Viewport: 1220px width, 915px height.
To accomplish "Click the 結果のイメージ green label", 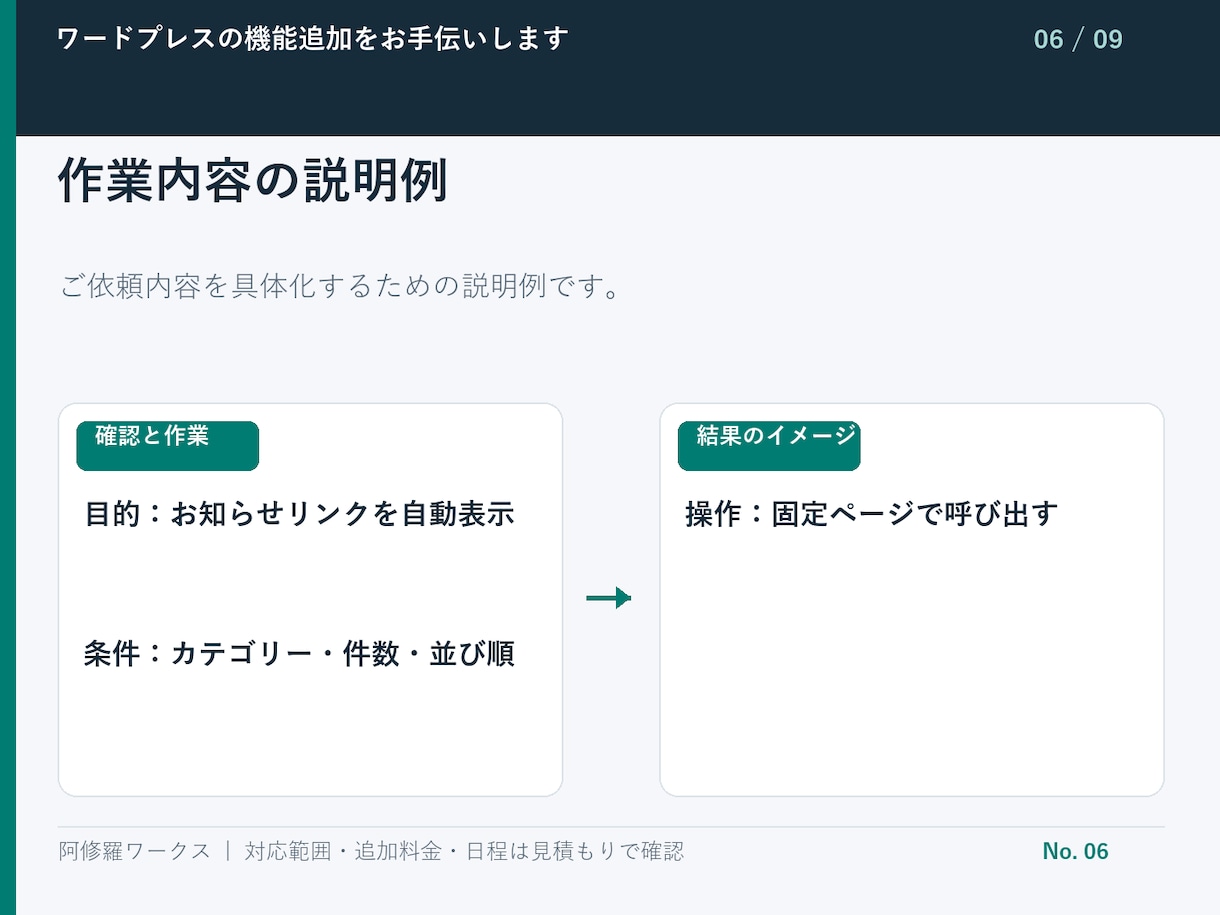I will 769,446.
